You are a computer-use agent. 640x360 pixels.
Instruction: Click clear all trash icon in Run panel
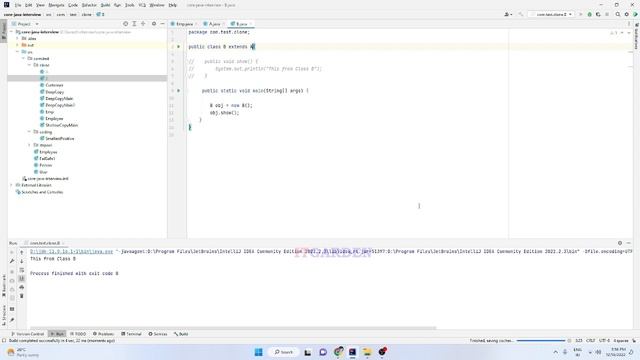point(22,296)
